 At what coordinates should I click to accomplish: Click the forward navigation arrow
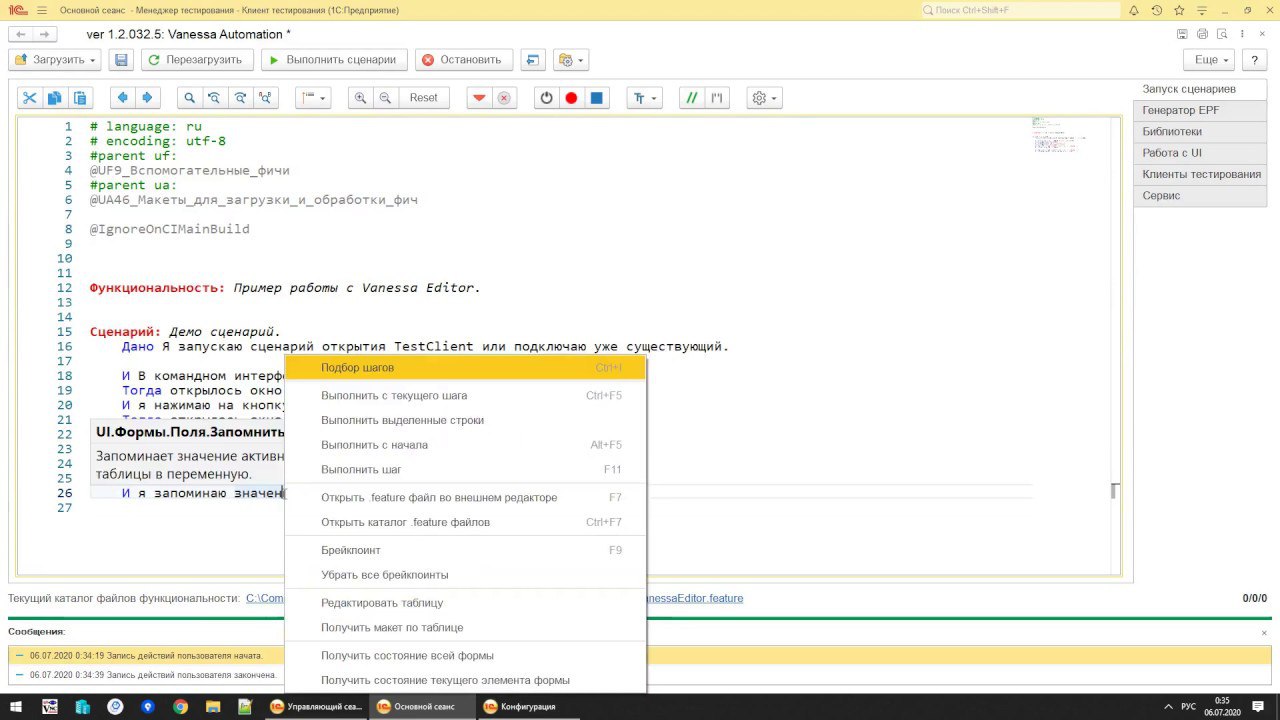tap(44, 35)
